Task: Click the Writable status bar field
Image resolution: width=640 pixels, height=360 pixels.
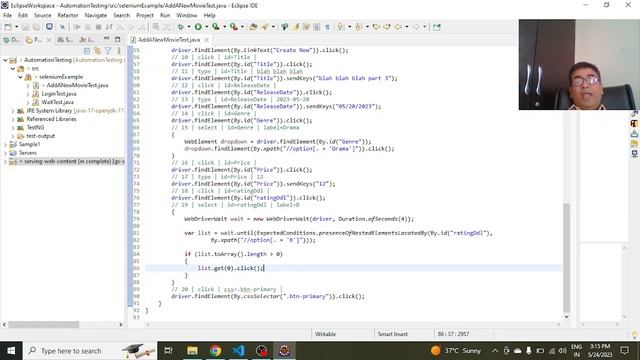Action: pos(325,334)
